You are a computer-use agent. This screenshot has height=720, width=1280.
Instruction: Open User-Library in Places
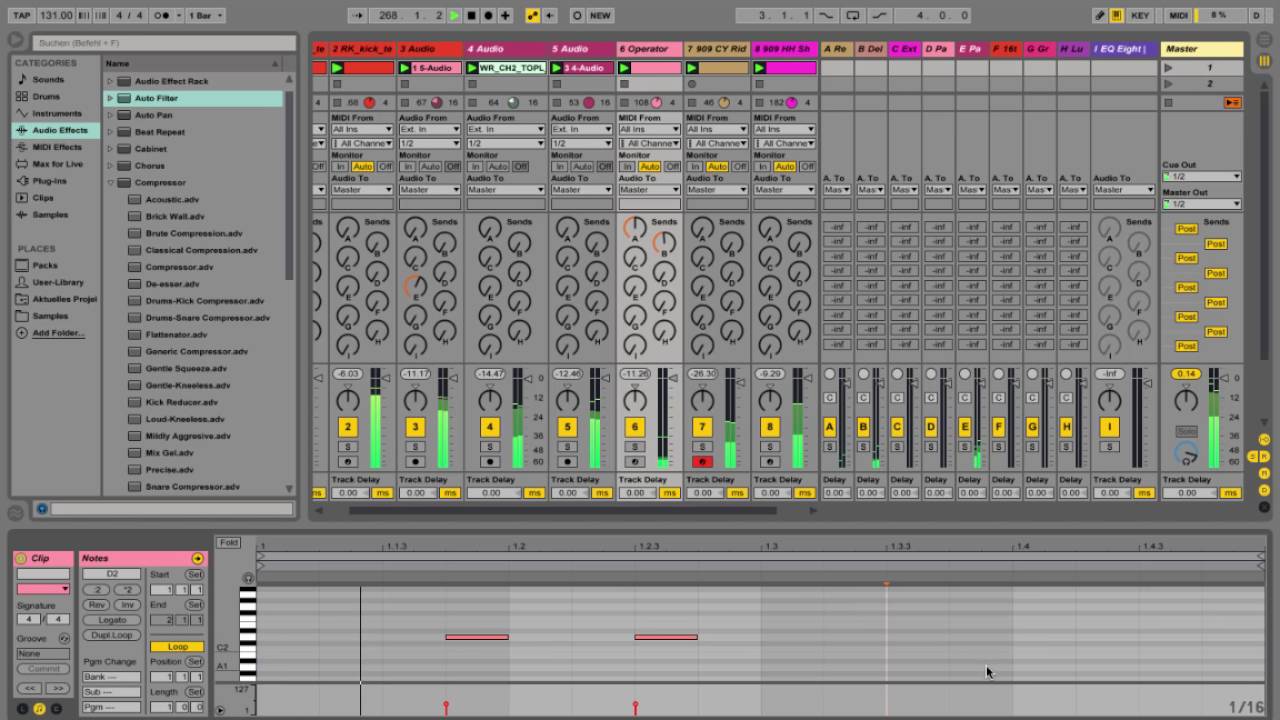(x=58, y=282)
